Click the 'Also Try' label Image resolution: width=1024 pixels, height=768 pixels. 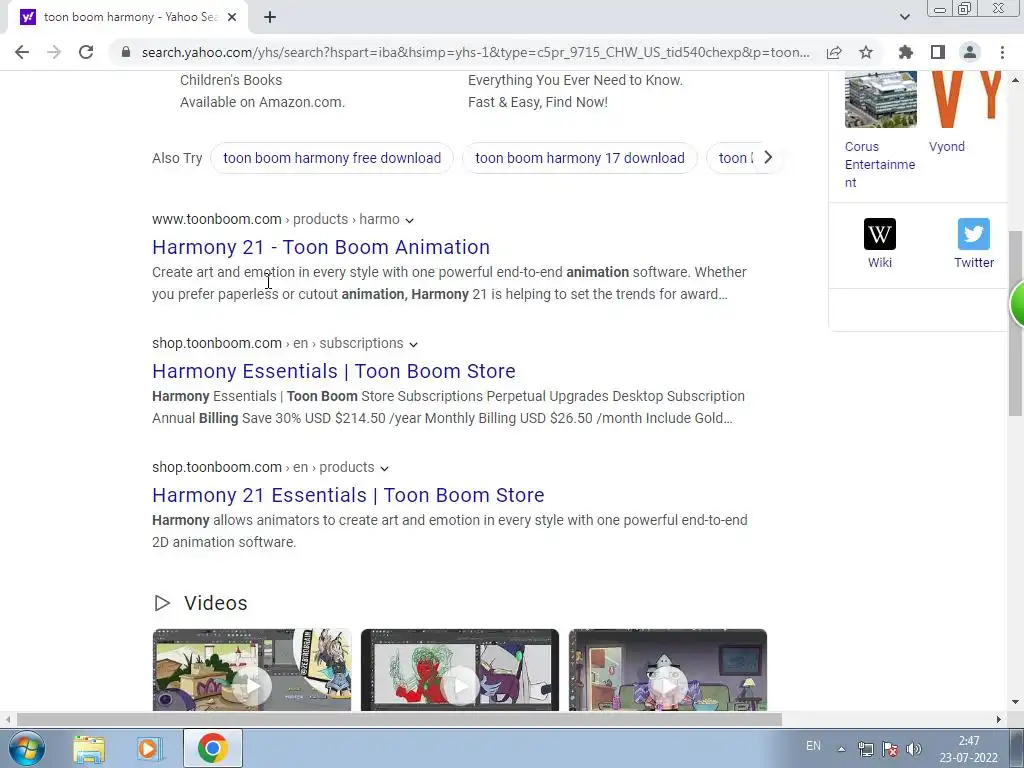(x=177, y=158)
